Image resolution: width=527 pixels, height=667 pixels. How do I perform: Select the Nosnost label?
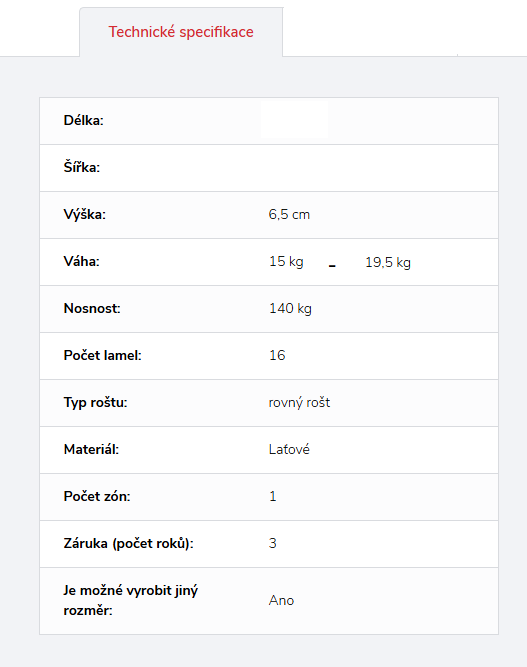pos(92,308)
